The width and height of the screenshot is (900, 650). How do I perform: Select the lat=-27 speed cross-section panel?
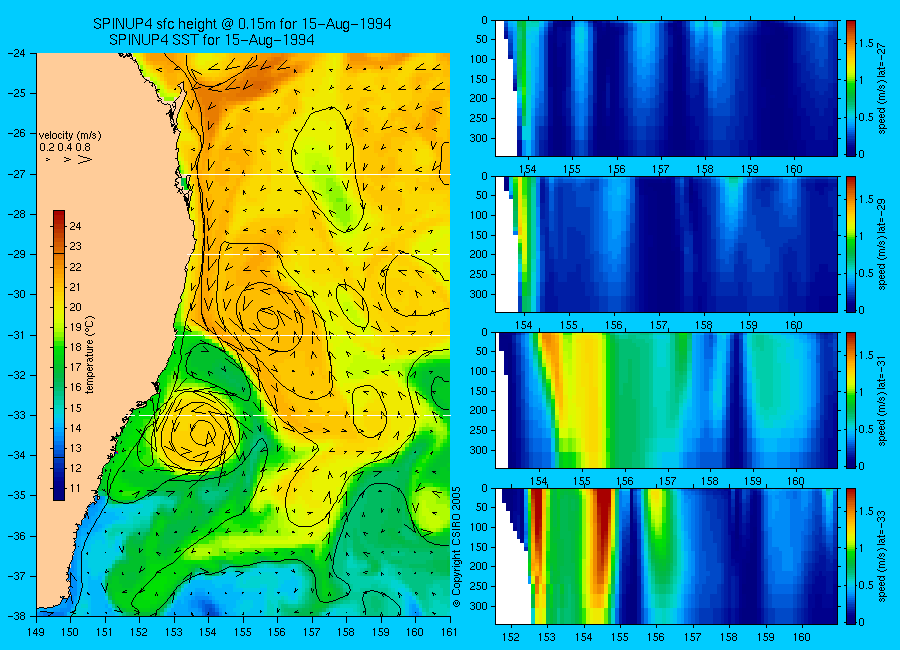(666, 88)
